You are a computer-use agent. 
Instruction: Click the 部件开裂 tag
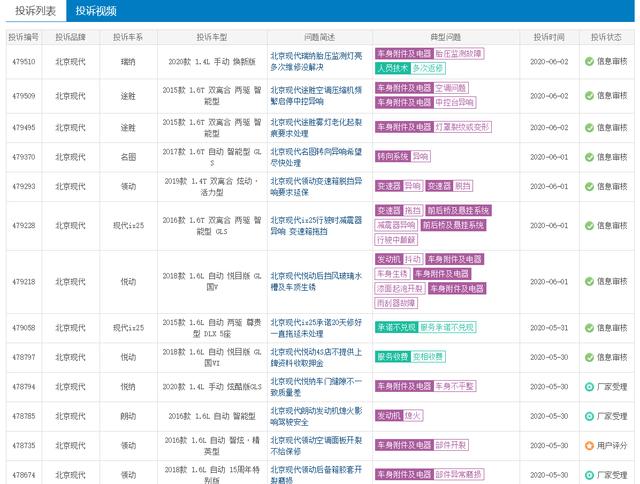[451, 445]
